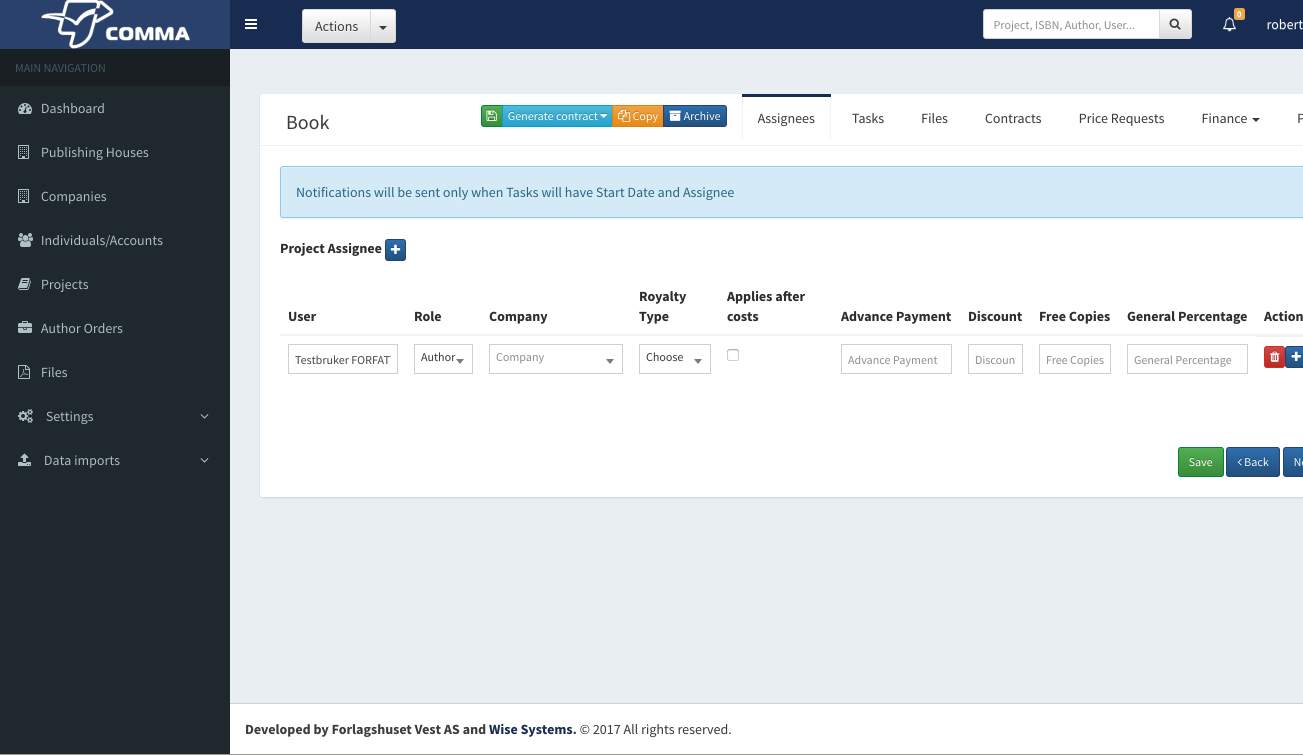
Task: Delete assignee row with red trash icon
Action: [x=1273, y=357]
